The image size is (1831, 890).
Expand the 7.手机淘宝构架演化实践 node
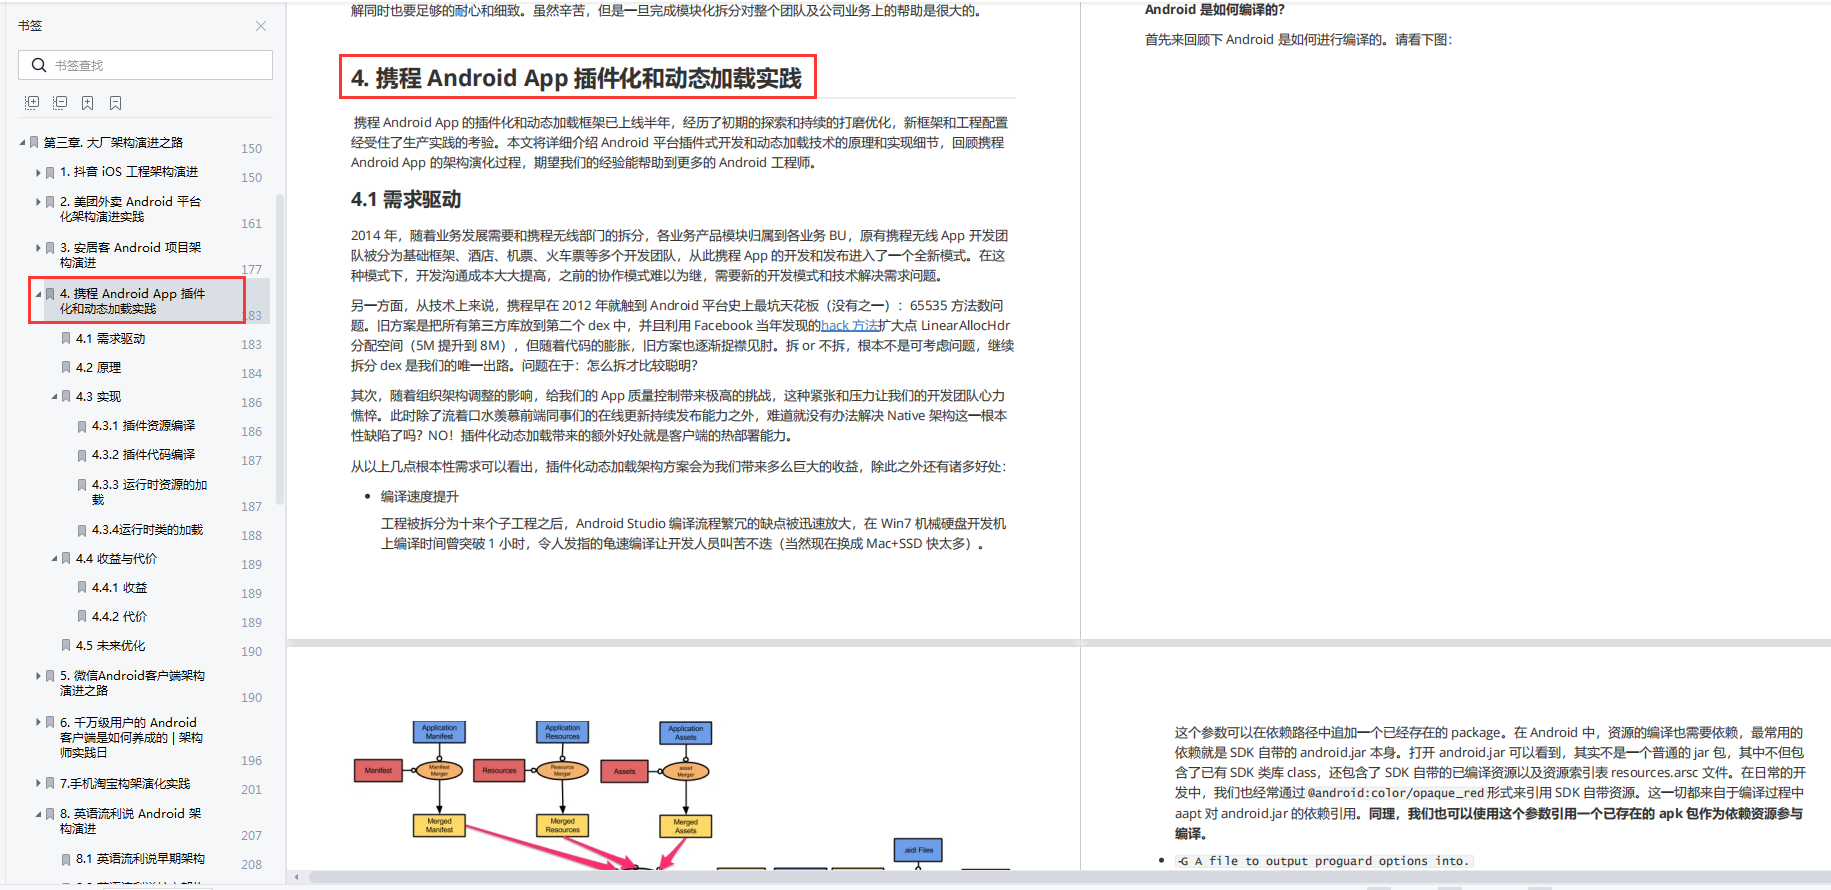pyautogui.click(x=38, y=784)
